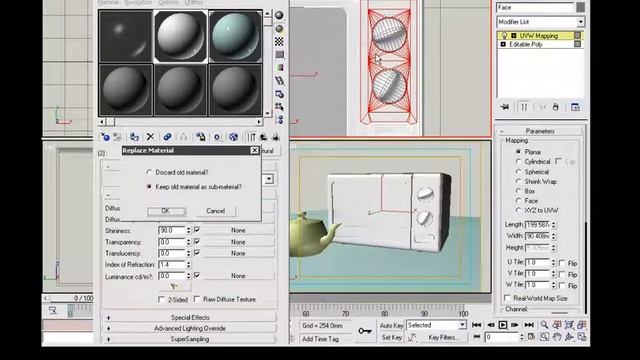Click Reset Map/Mtl X icon

click(150, 137)
